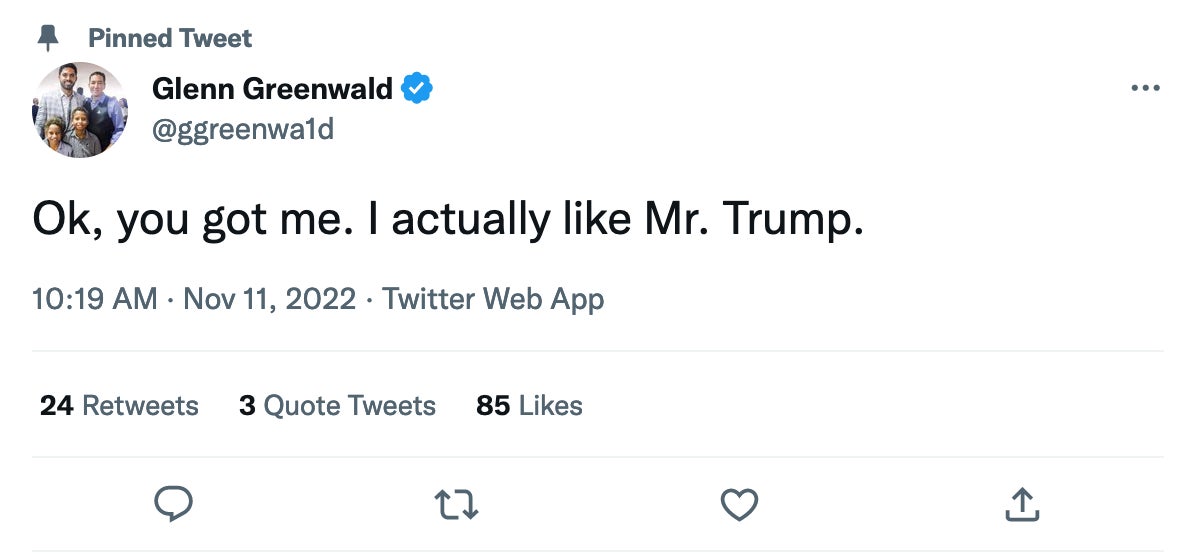The width and height of the screenshot is (1190, 558).
Task: View the 24 Retweets list
Action: coord(119,405)
